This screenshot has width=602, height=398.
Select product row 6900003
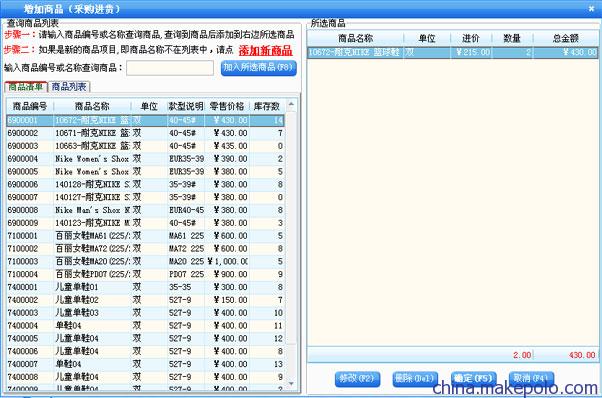[x=146, y=146]
